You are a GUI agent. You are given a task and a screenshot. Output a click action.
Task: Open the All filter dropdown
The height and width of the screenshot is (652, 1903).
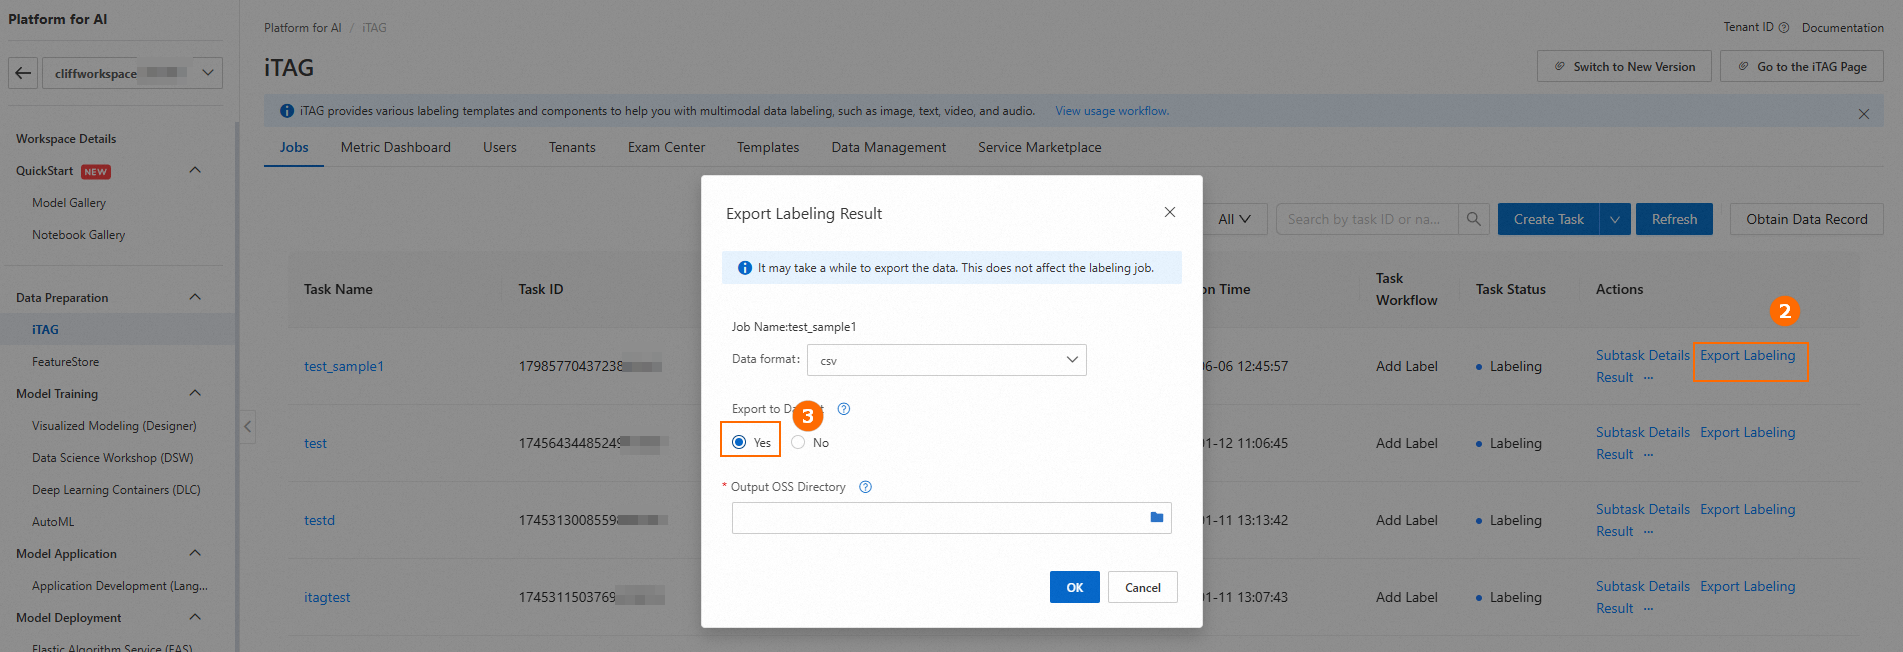coord(1235,219)
